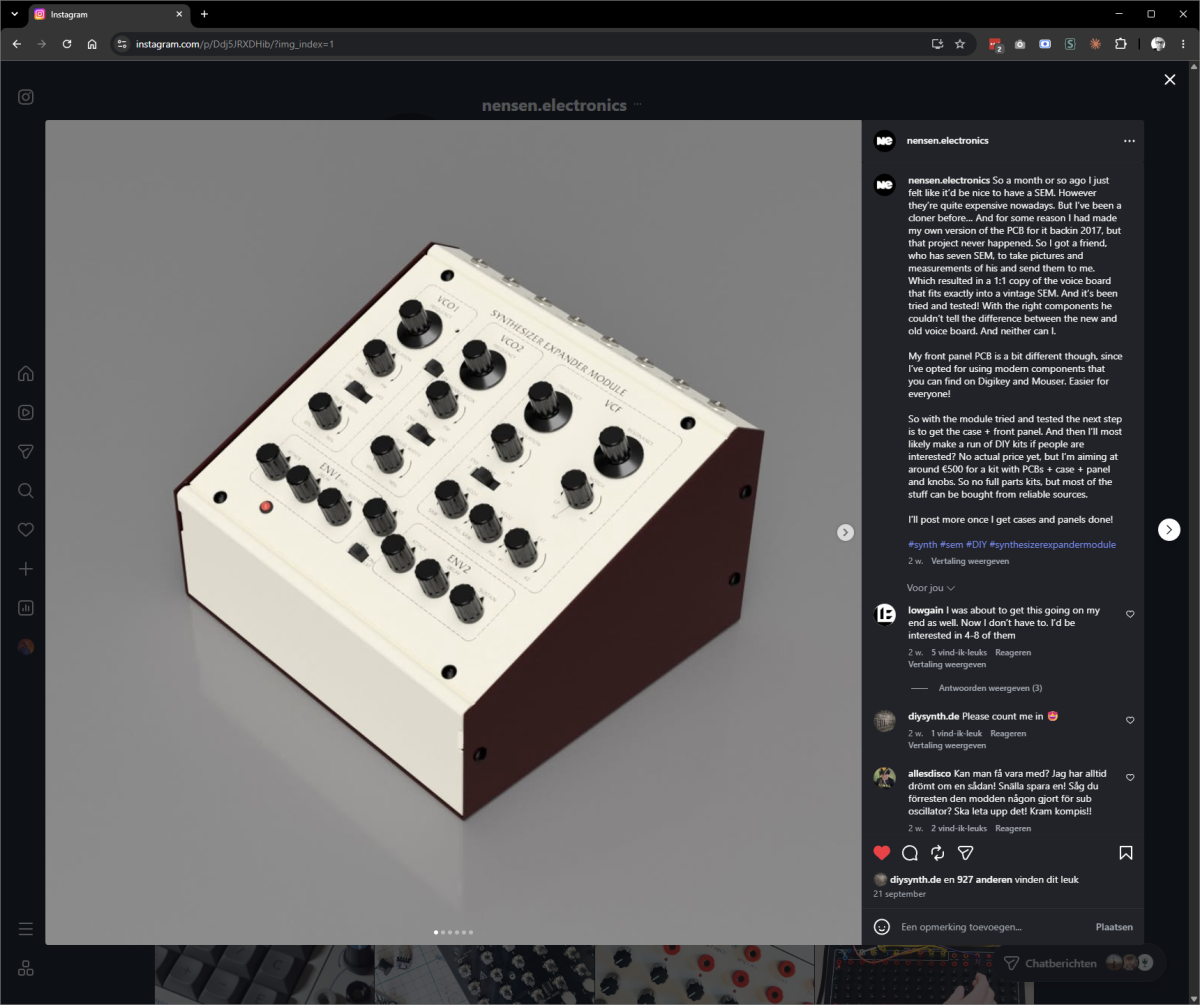The image size is (1200, 1005).
Task: Click 'Plaatsen' to post the comment
Action: [1114, 927]
